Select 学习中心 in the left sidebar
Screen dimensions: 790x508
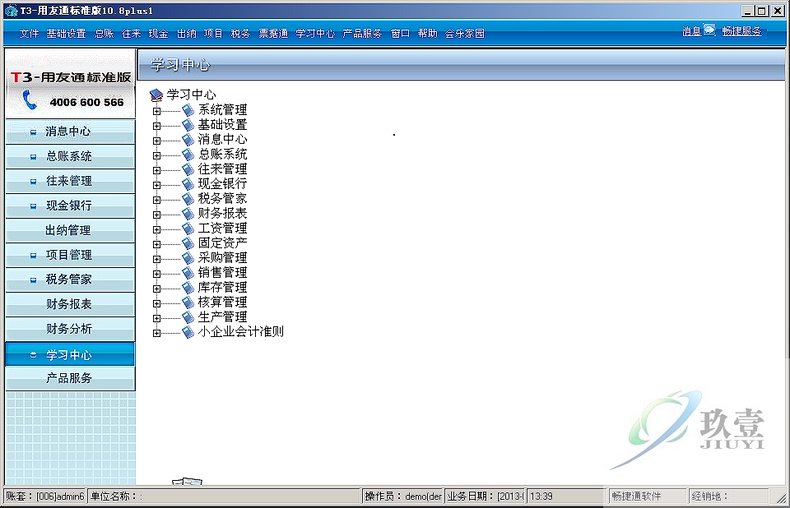point(70,354)
